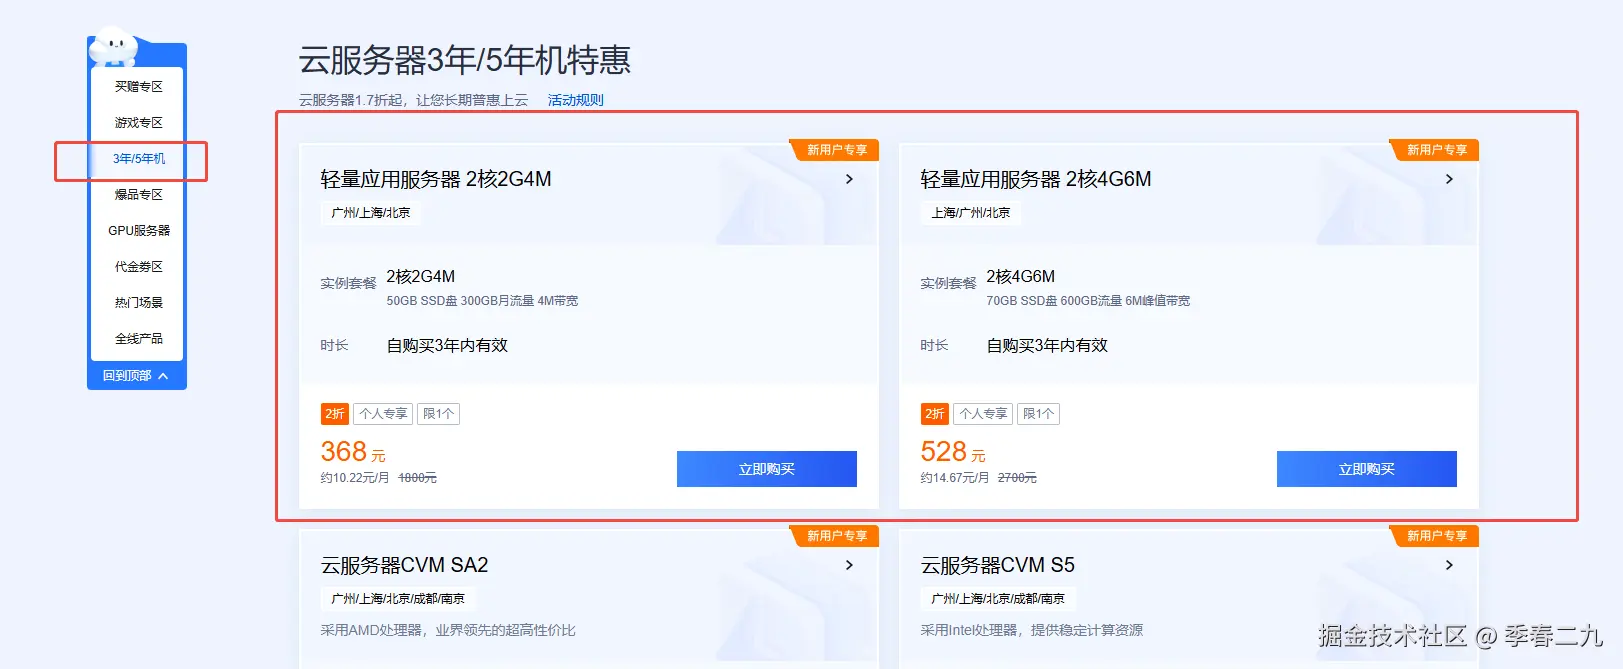The height and width of the screenshot is (669, 1623).
Task: Click the struck-through 1800元 original price
Action: click(417, 478)
